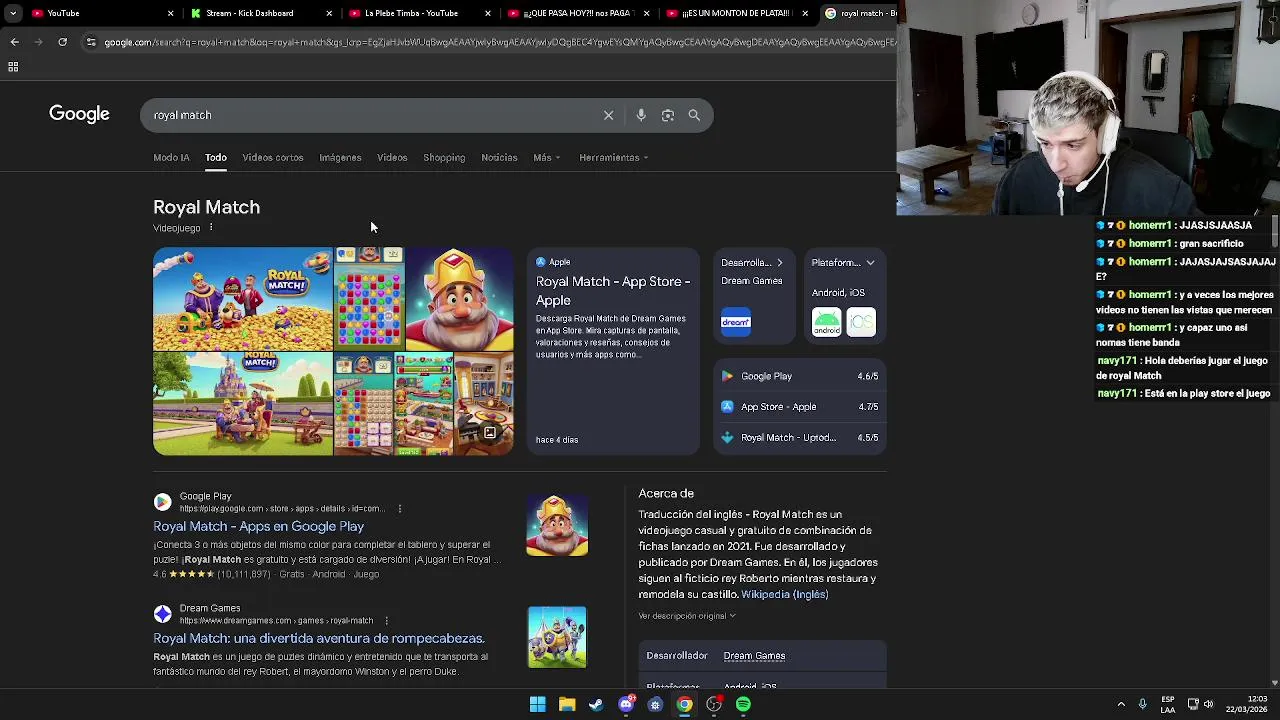Reload the page with the refresh icon
This screenshot has width=1280, height=720.
(x=62, y=42)
